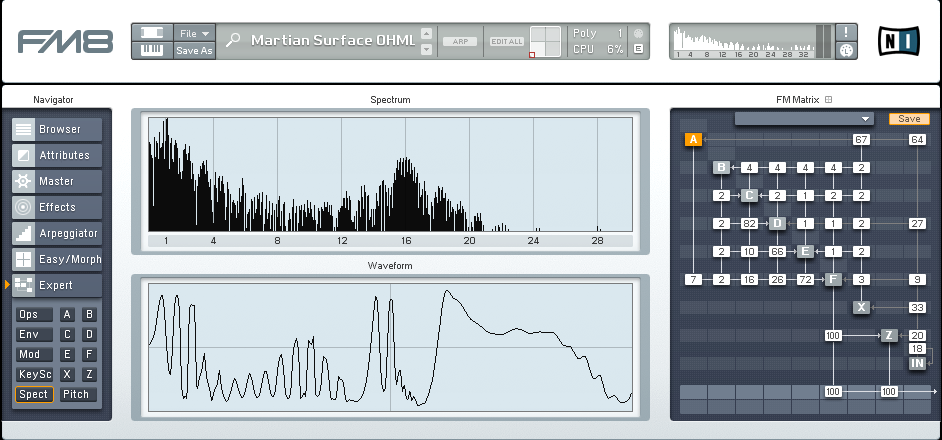This screenshot has width=942, height=440.
Task: Toggle the EDIT ALL button
Action: [x=507, y=41]
